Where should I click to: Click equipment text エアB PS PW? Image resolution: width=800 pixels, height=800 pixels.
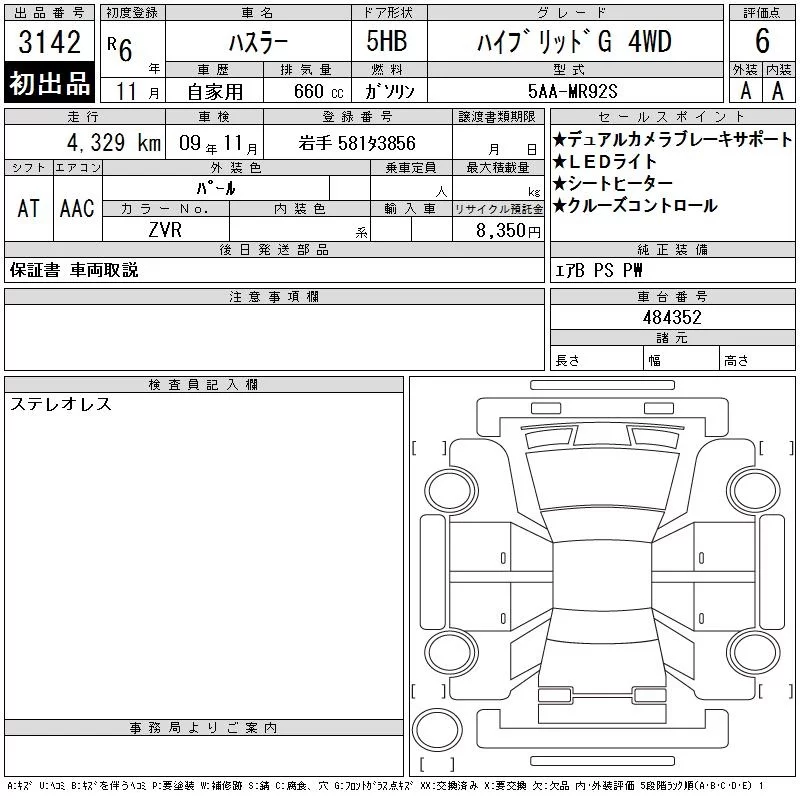click(x=598, y=270)
